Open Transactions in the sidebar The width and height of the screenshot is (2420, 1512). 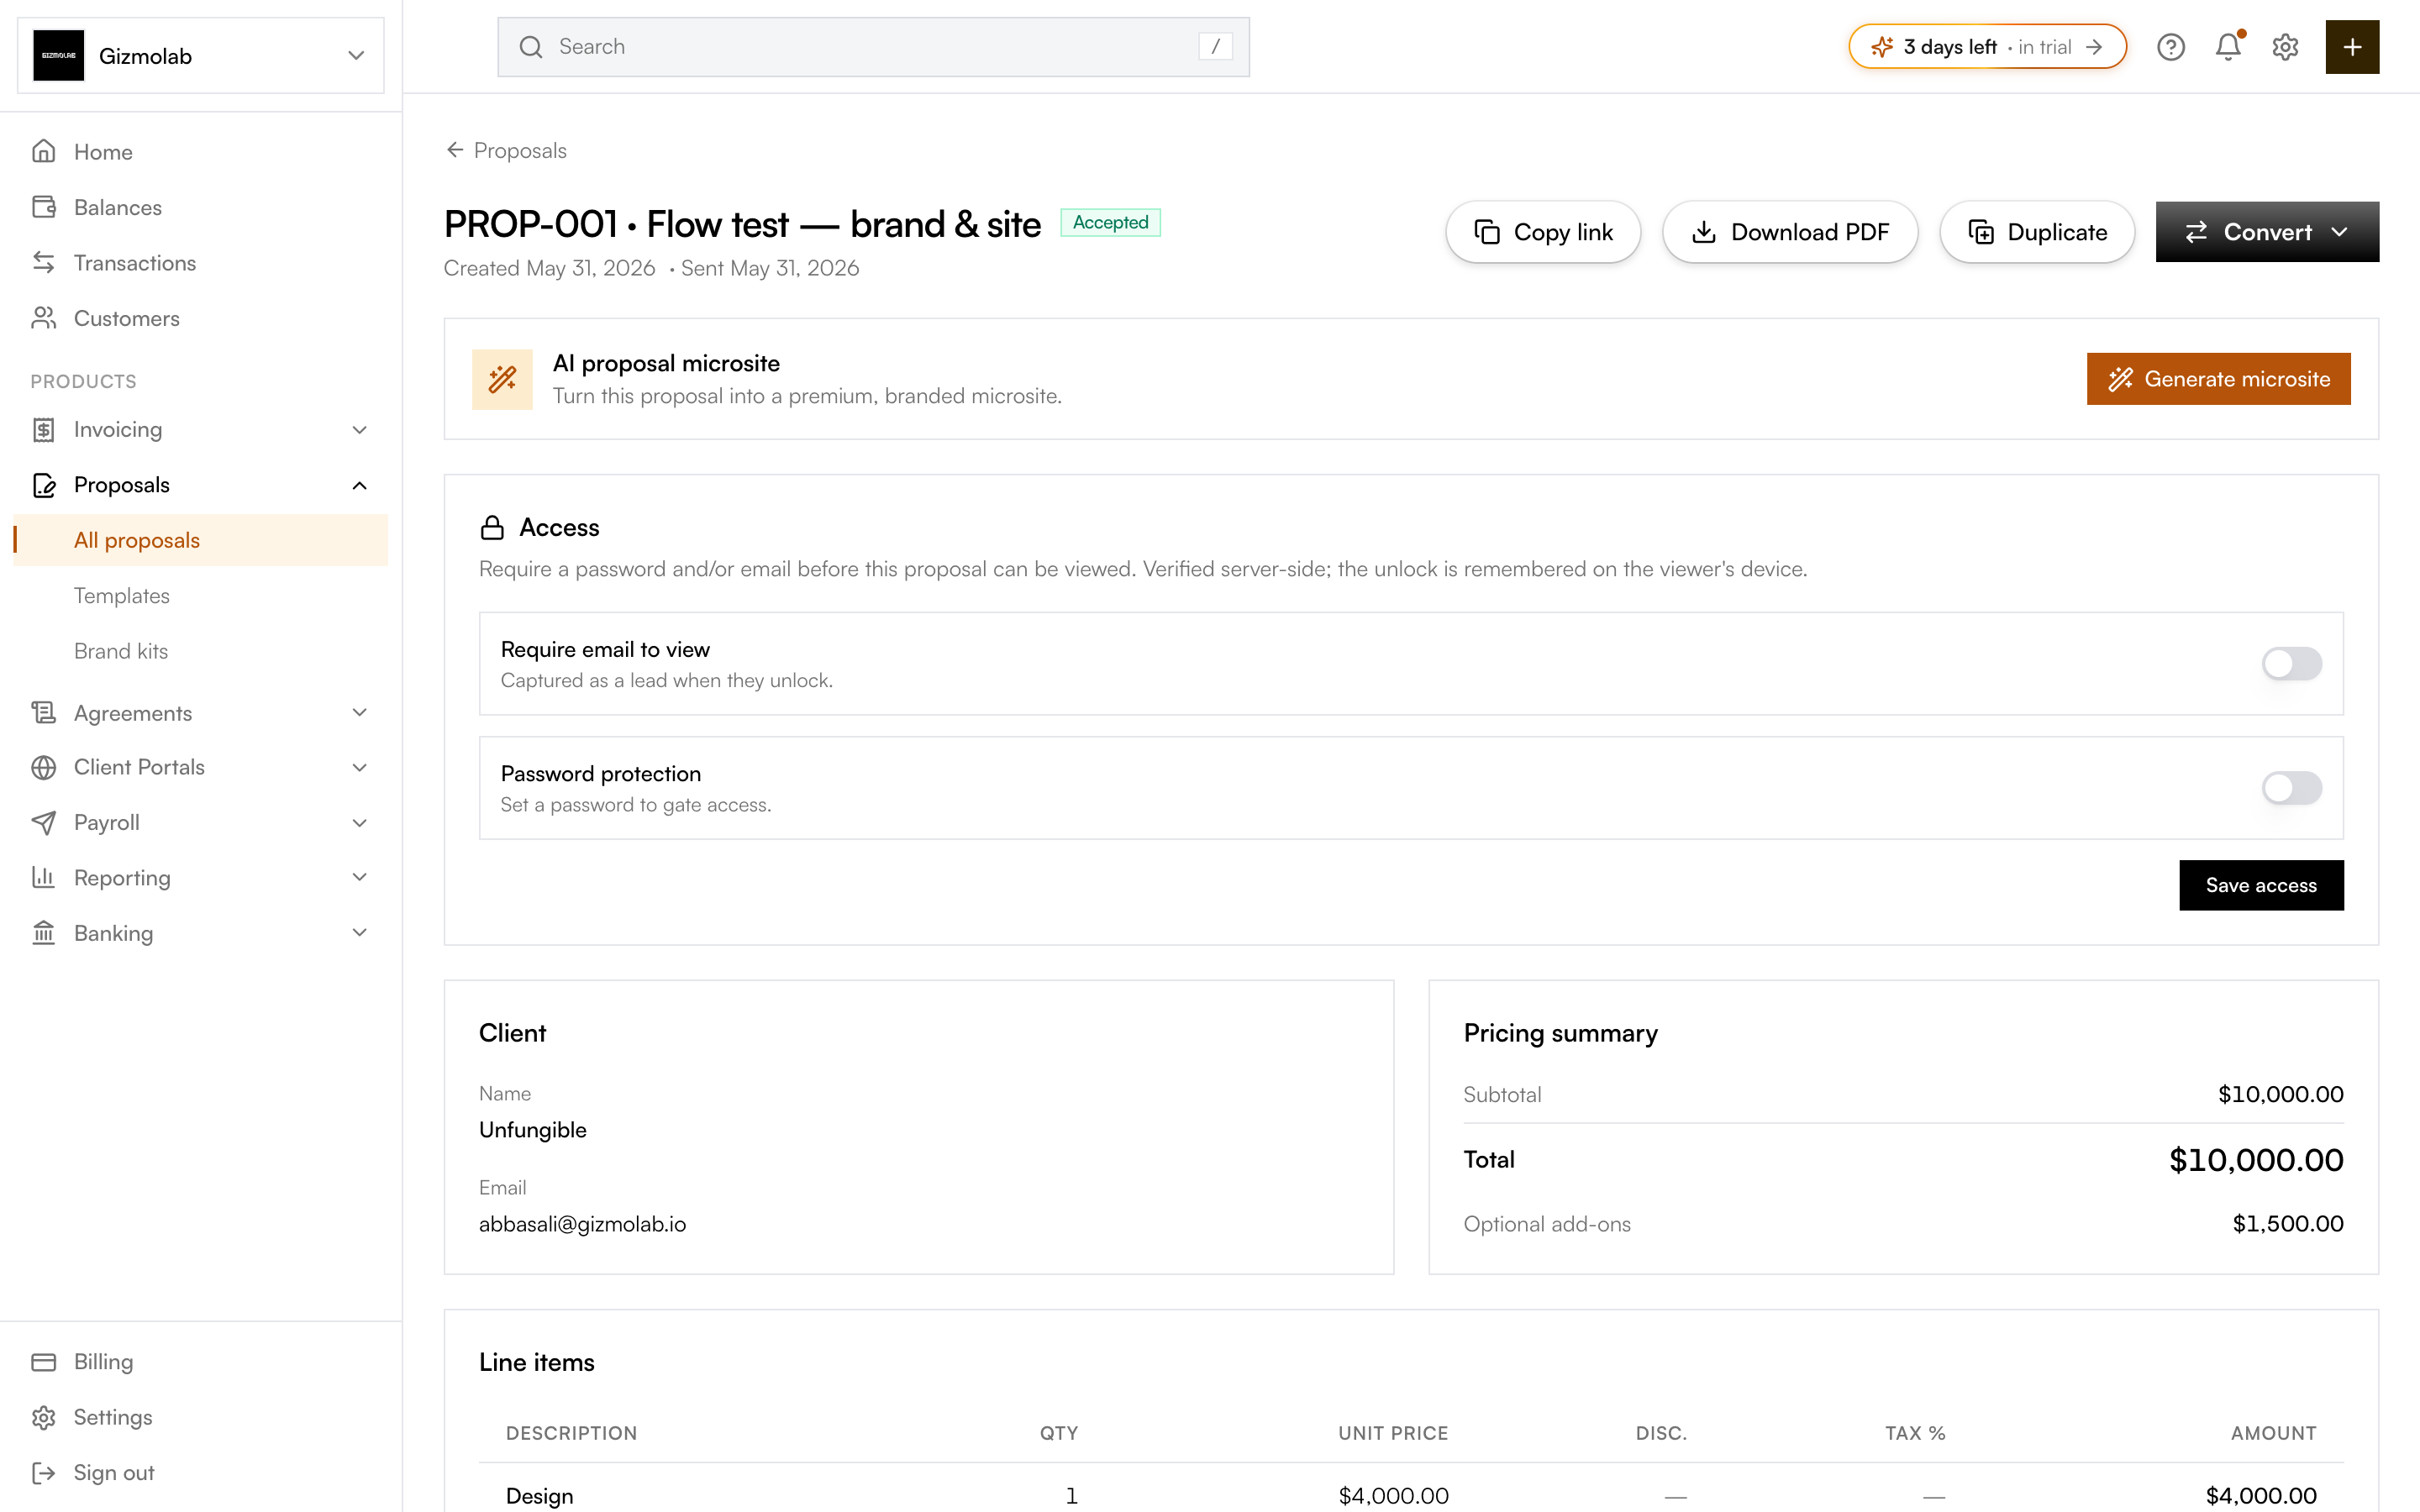click(x=135, y=262)
